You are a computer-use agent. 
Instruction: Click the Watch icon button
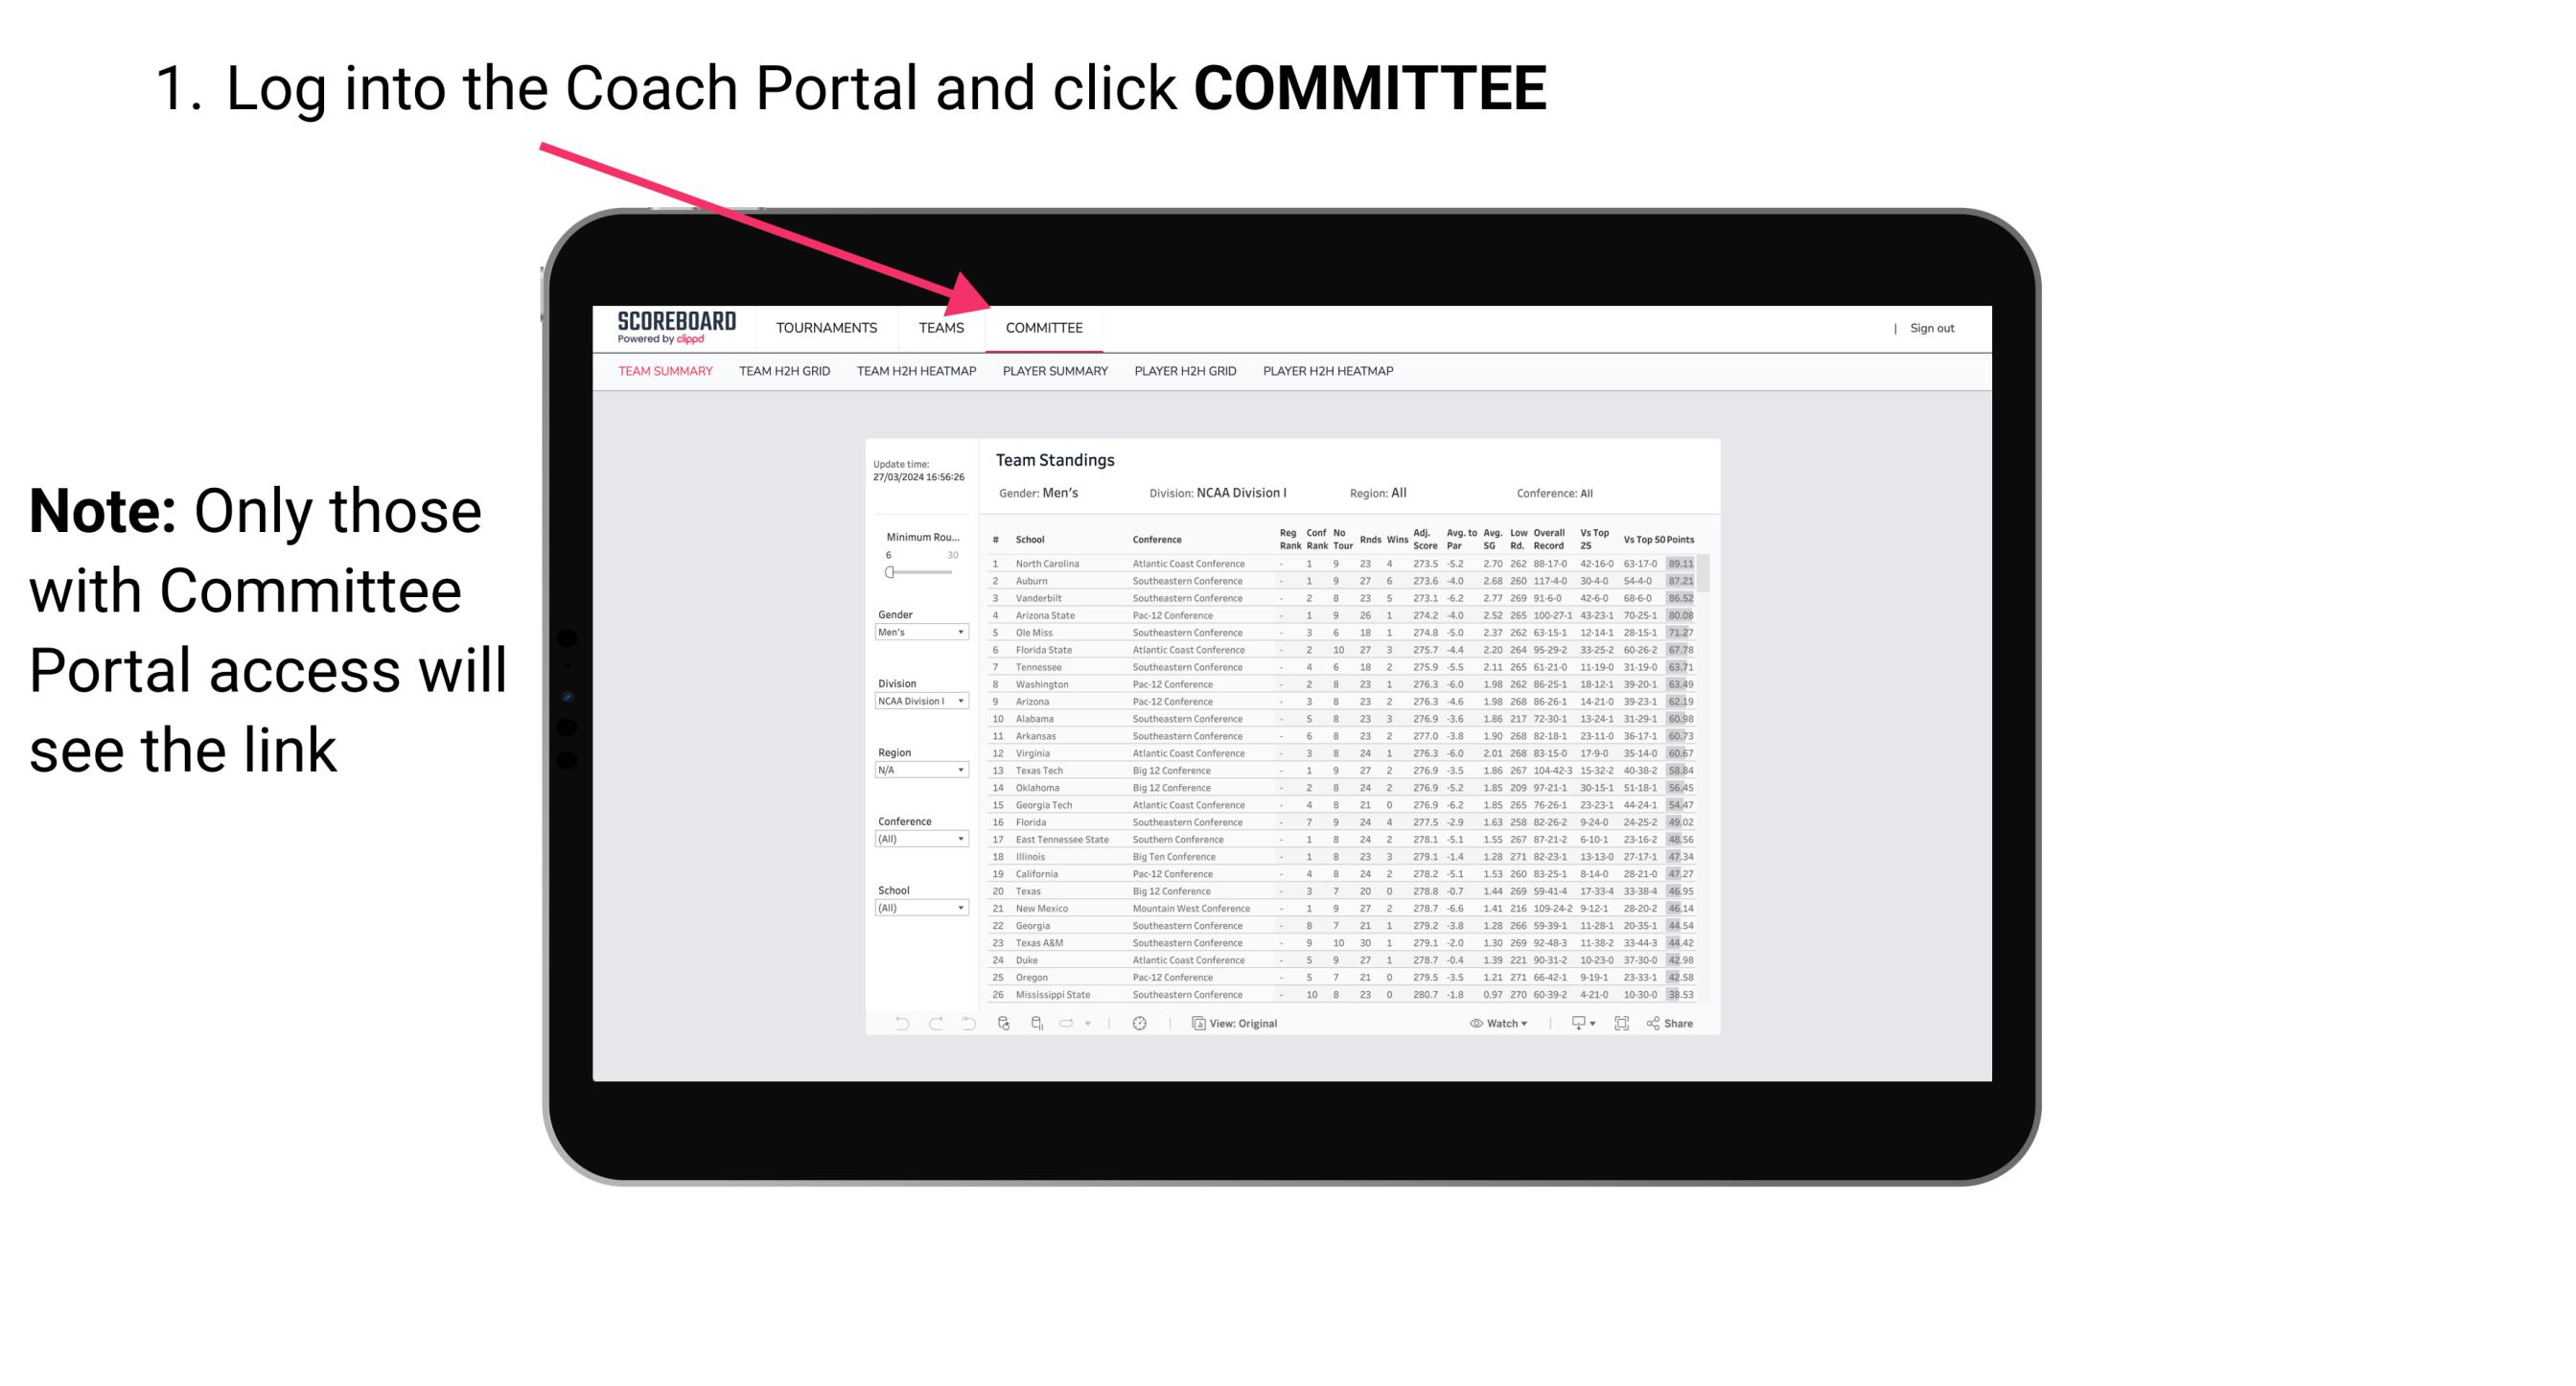click(x=1472, y=1024)
